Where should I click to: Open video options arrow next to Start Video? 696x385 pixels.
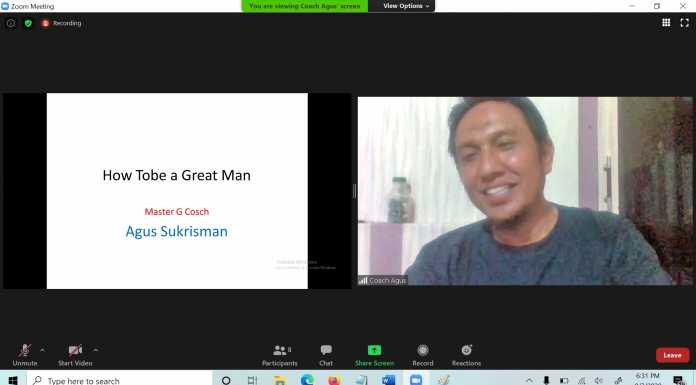[95, 350]
